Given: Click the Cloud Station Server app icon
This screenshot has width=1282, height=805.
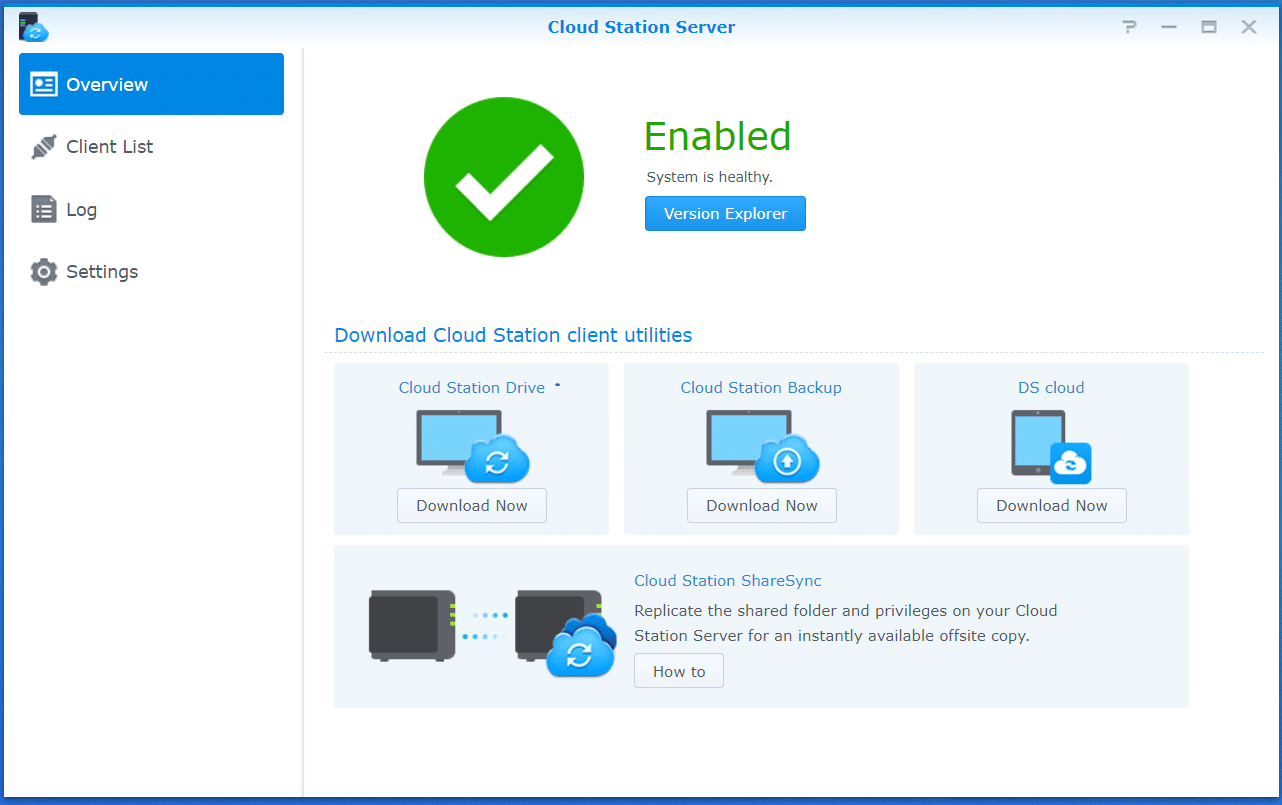Looking at the screenshot, I should point(32,27).
